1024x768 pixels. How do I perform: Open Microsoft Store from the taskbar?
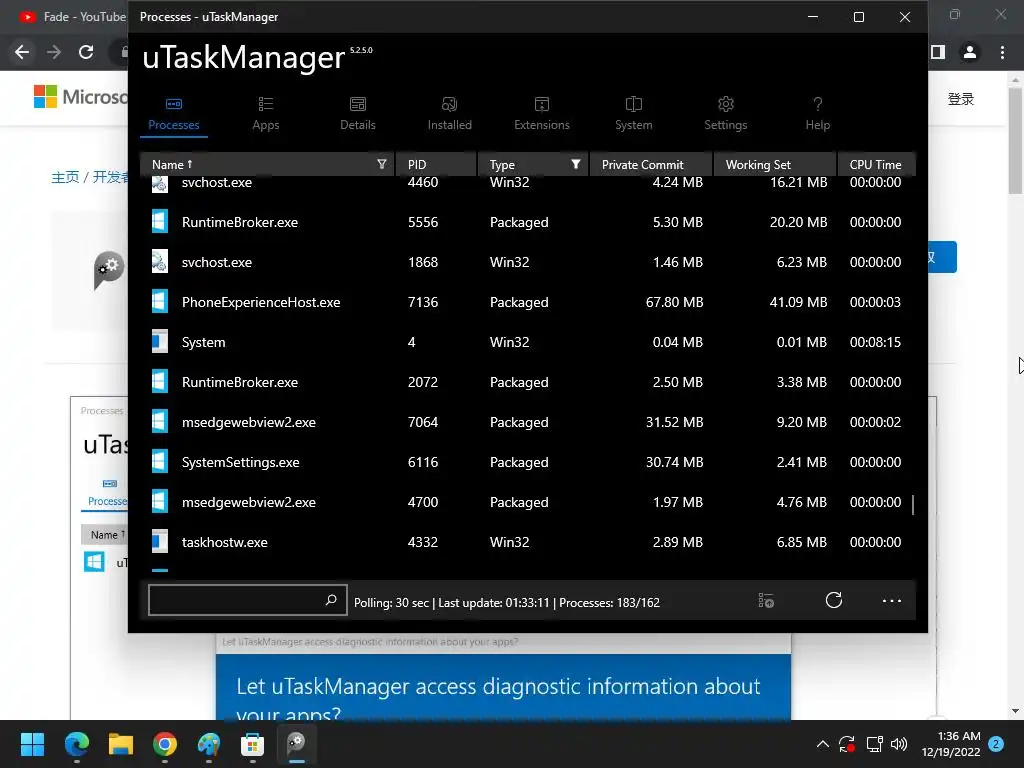[252, 744]
